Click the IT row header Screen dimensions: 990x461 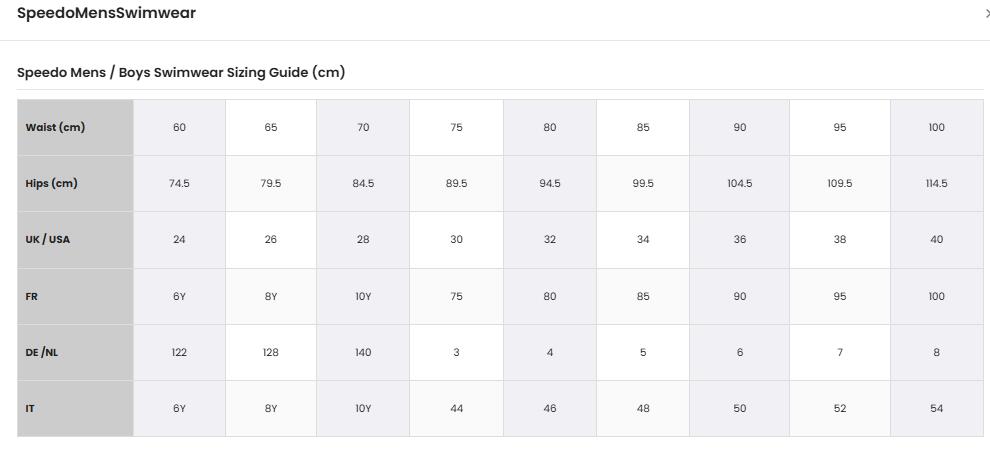(x=75, y=409)
